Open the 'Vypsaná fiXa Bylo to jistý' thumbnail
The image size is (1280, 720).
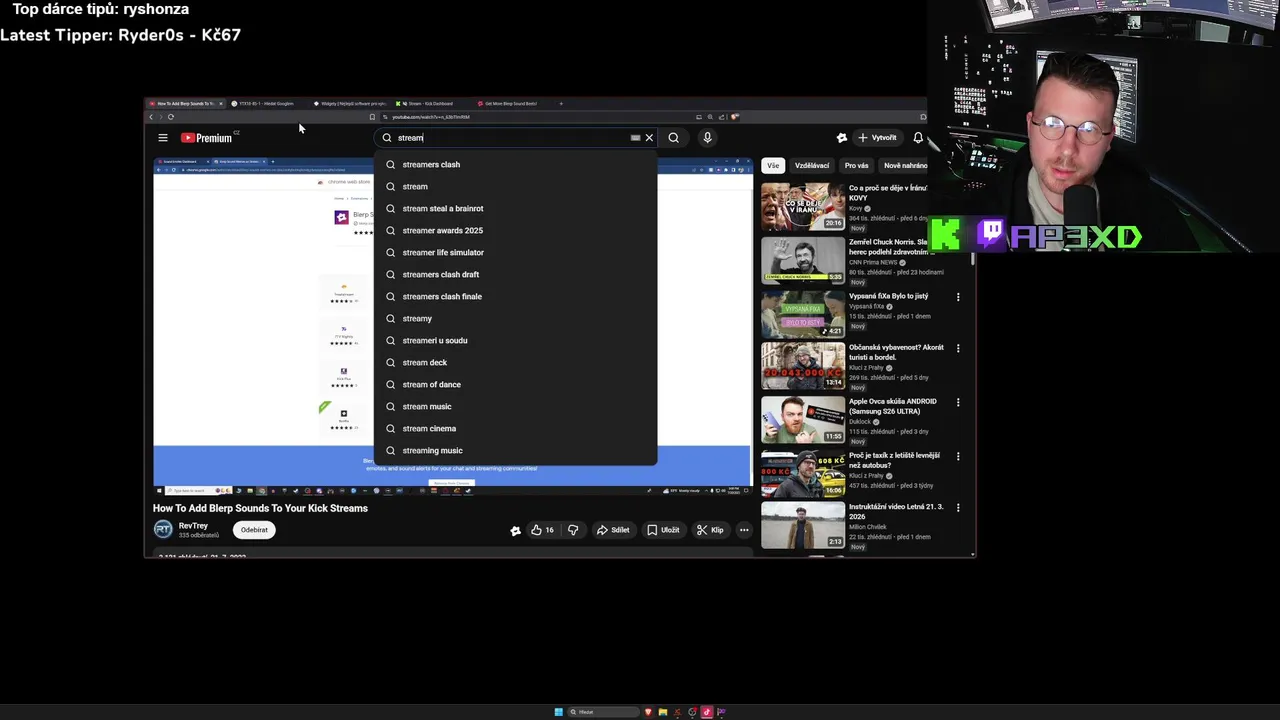[x=803, y=314]
